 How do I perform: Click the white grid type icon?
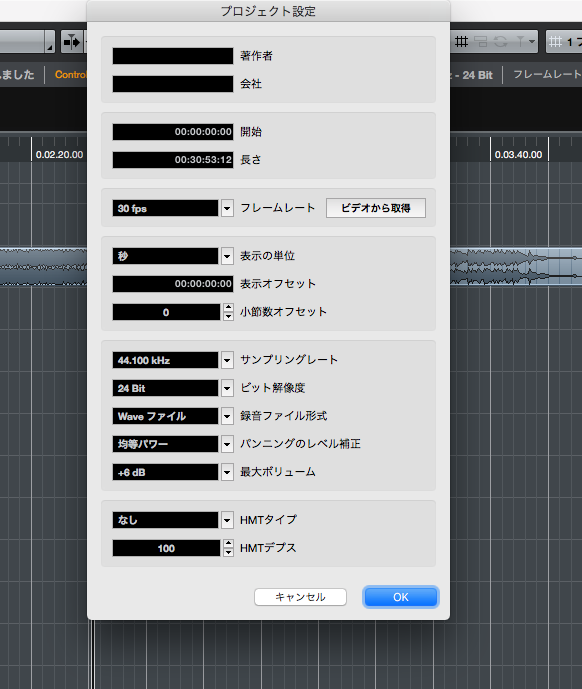(x=556, y=42)
